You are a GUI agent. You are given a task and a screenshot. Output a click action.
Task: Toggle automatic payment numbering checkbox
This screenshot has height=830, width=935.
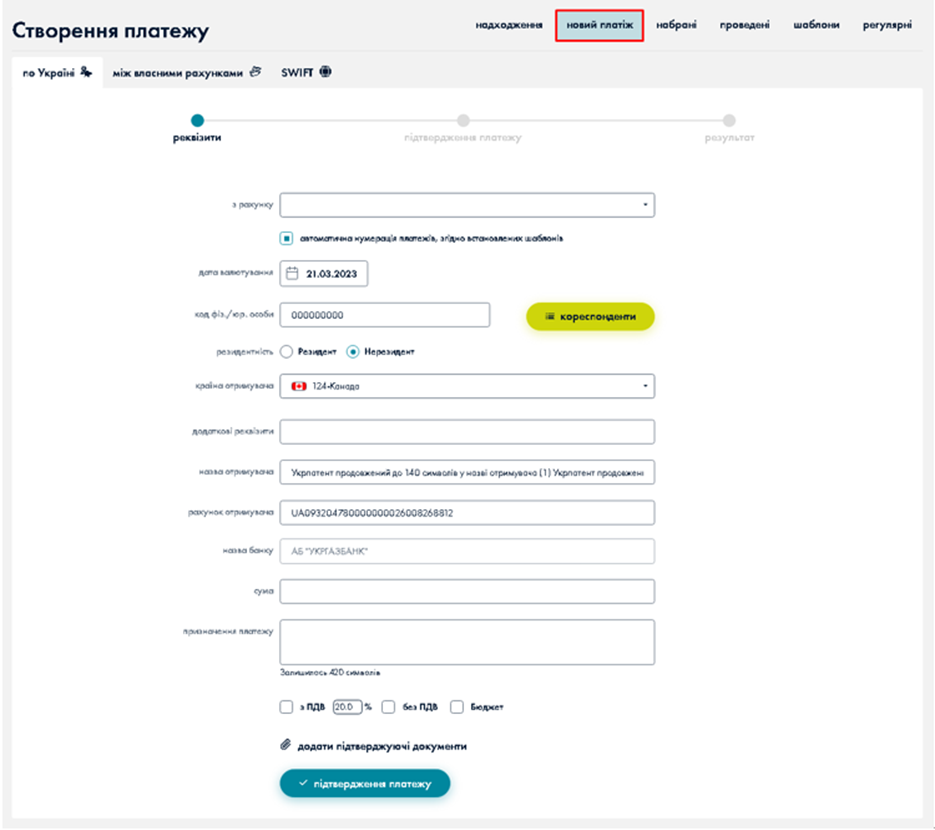pyautogui.click(x=287, y=239)
